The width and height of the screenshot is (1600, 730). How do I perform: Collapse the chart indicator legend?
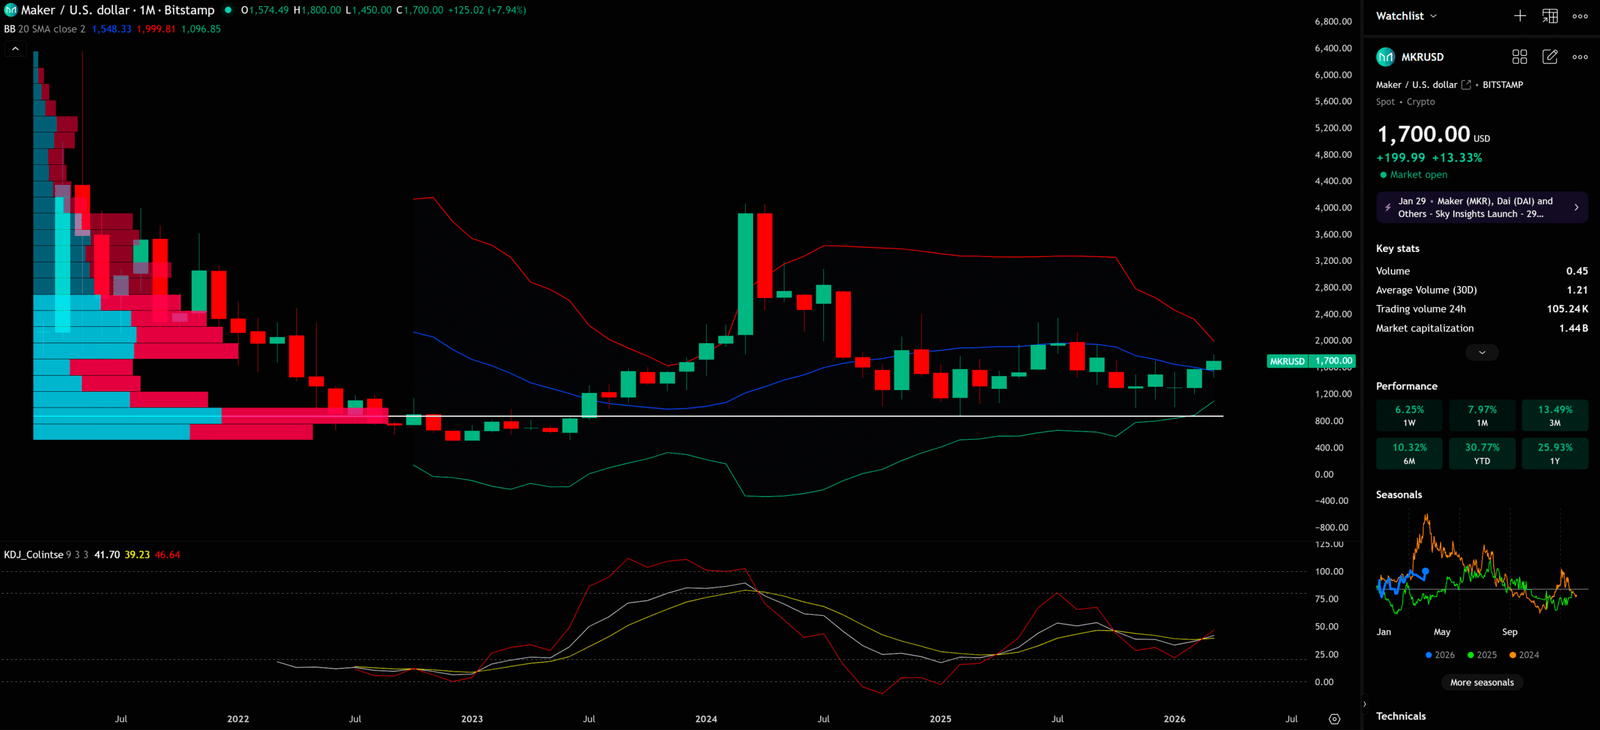pyautogui.click(x=15, y=48)
